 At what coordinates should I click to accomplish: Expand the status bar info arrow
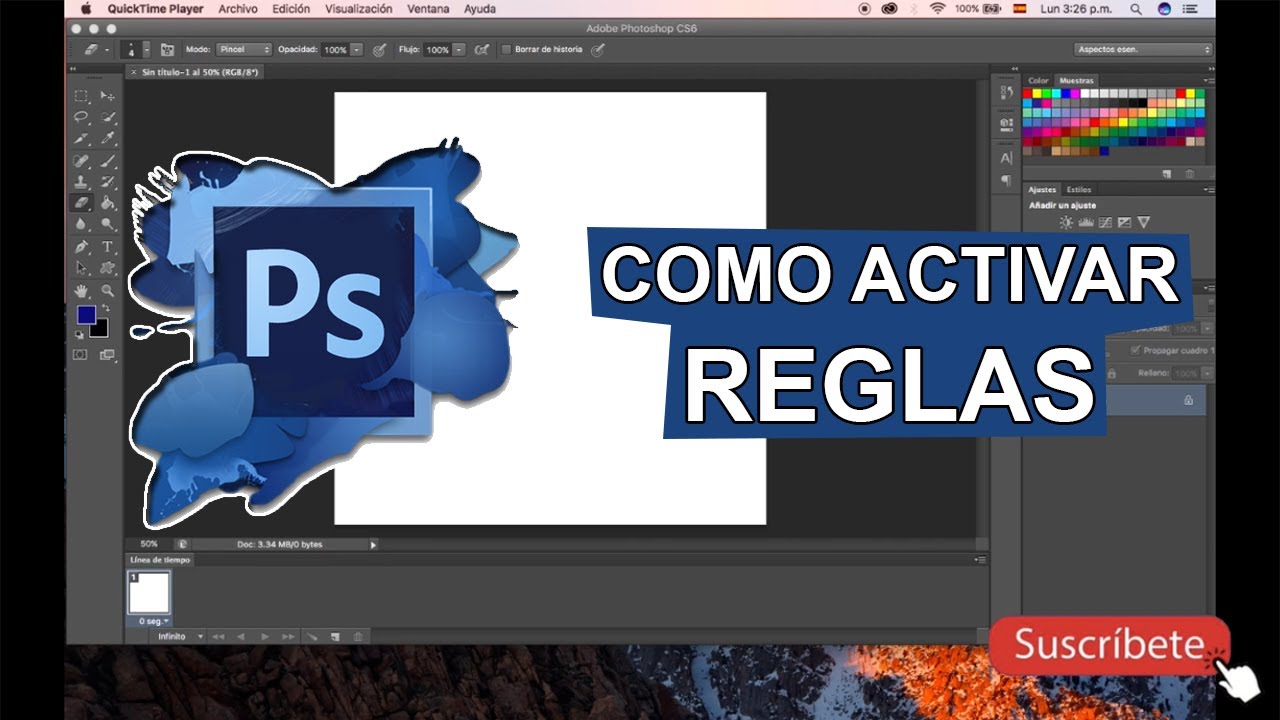coord(373,545)
